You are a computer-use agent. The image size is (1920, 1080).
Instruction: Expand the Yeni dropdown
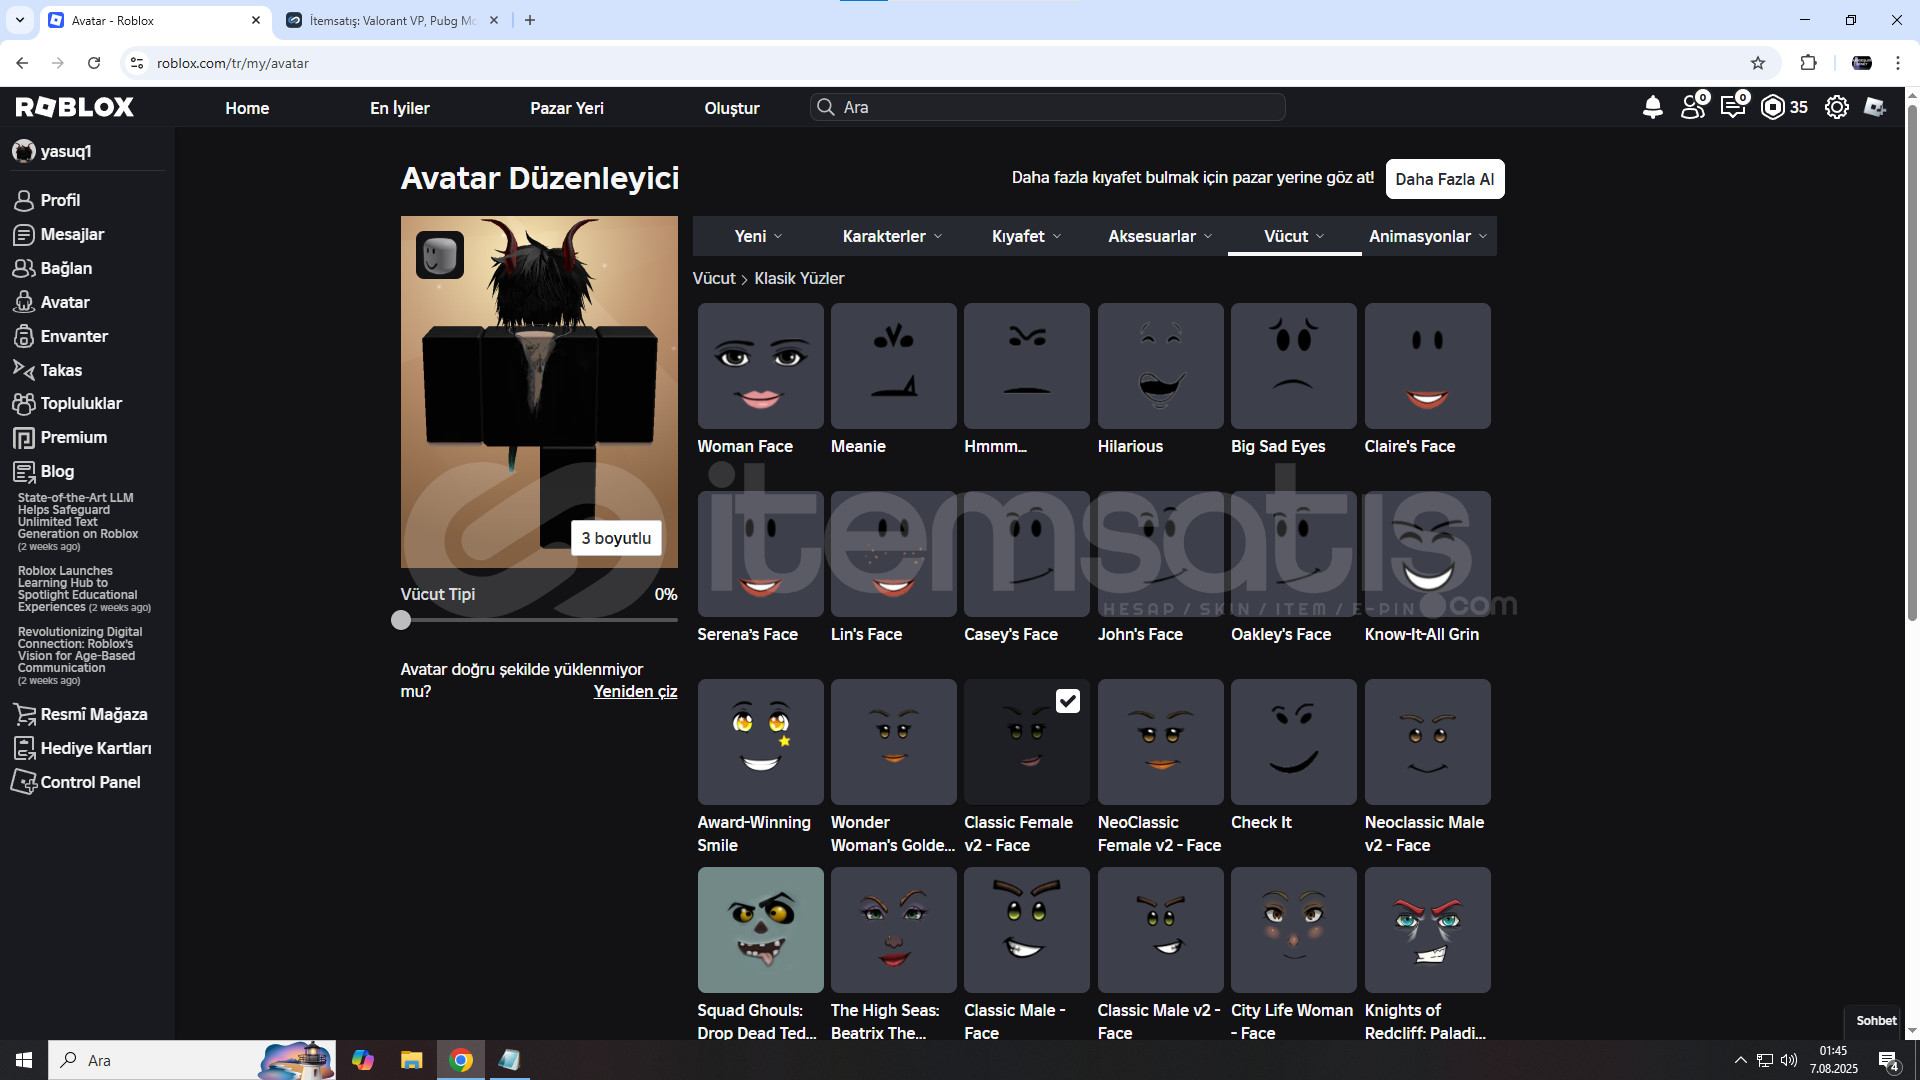759,236
